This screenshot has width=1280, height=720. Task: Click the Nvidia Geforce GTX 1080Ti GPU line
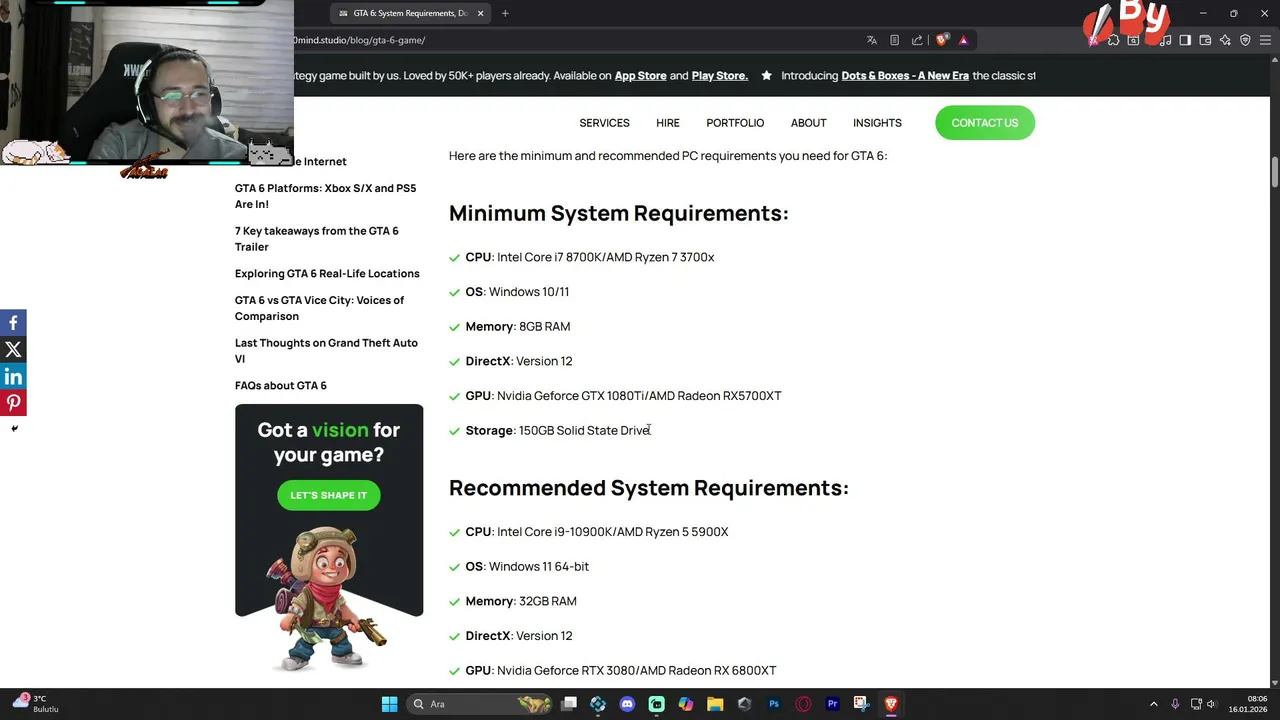(x=623, y=396)
